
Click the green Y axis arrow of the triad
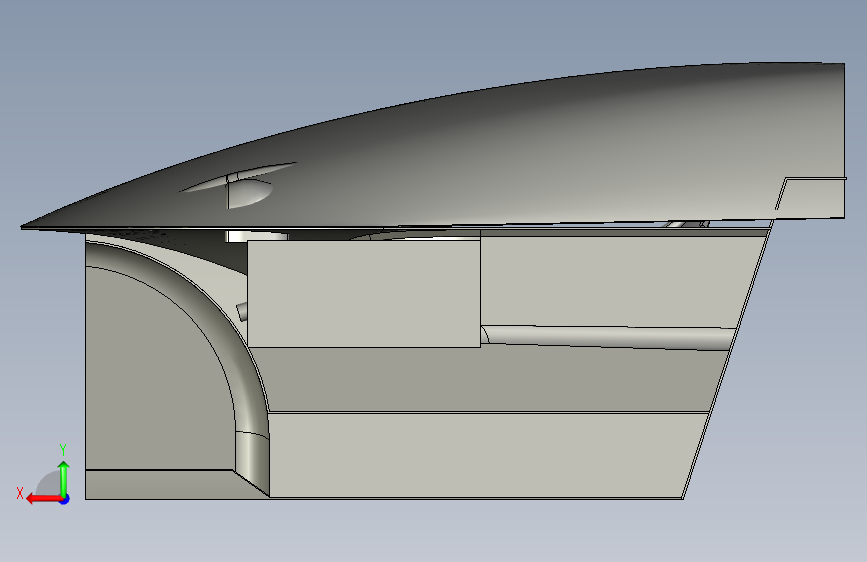click(64, 478)
